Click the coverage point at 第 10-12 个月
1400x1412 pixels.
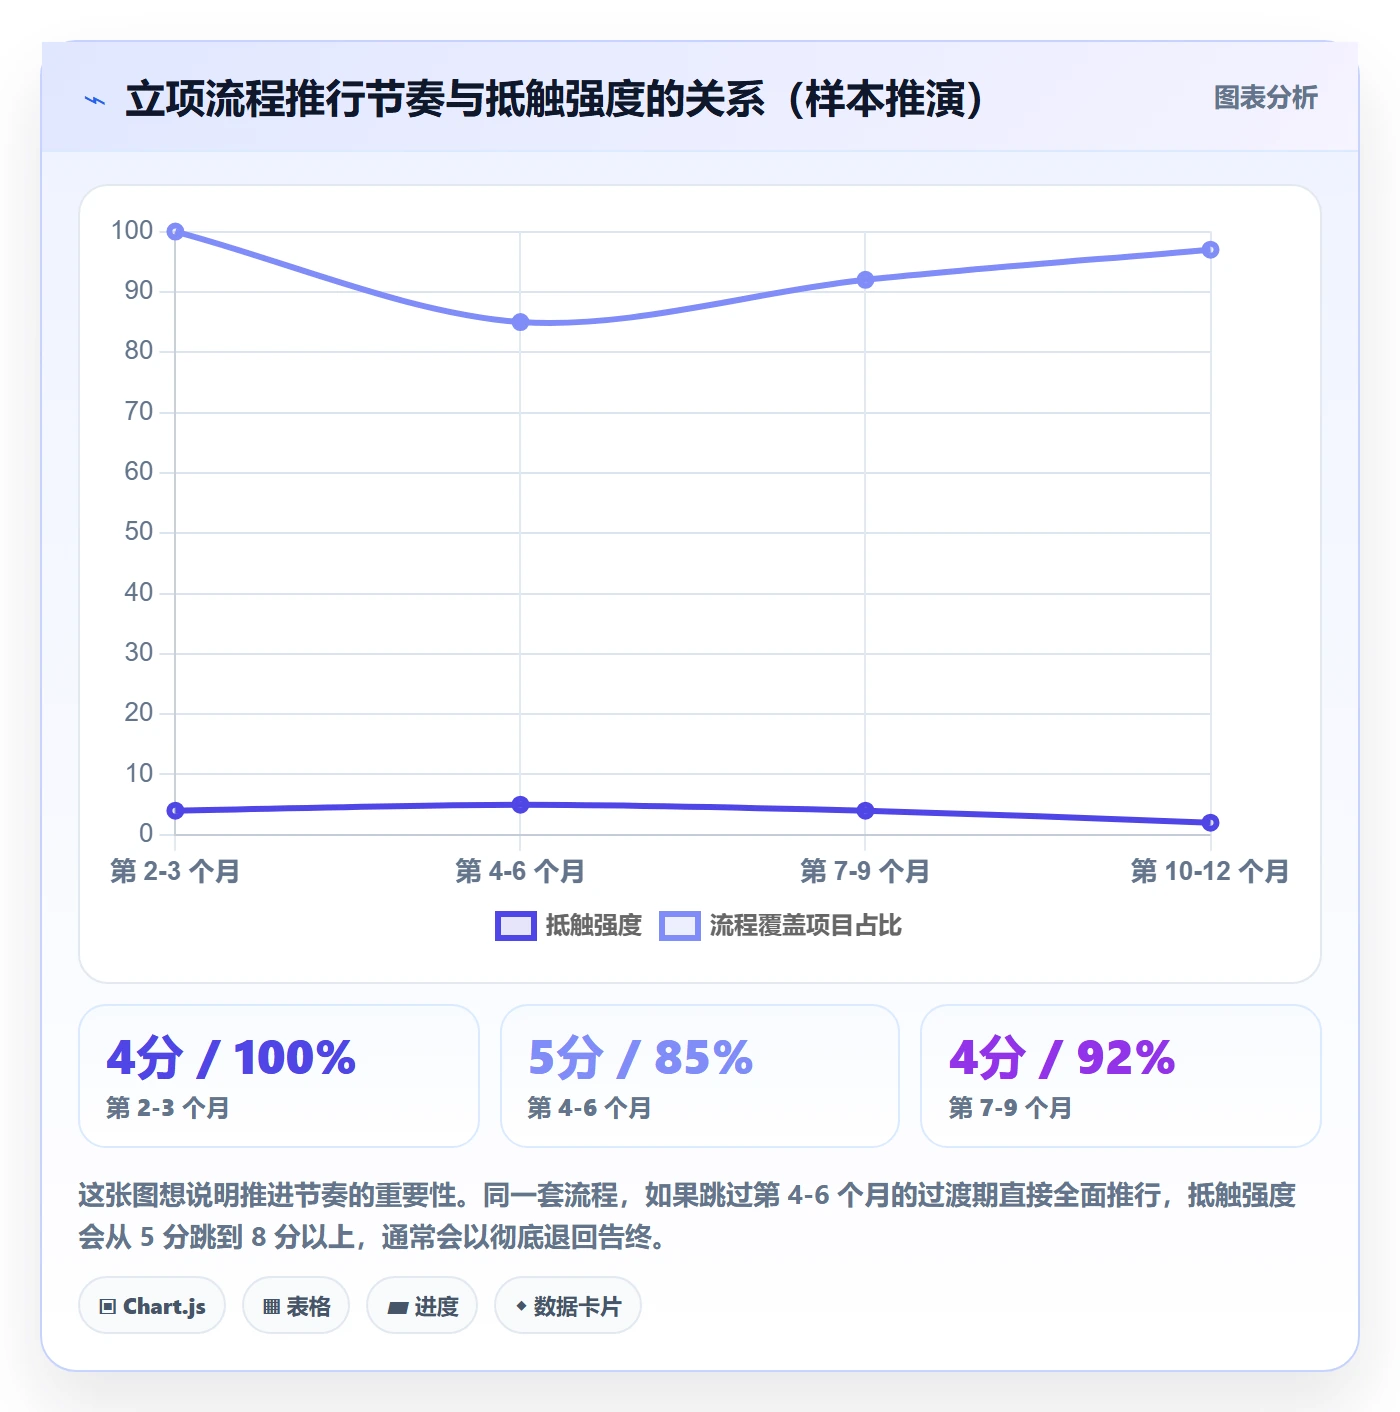pos(1210,250)
